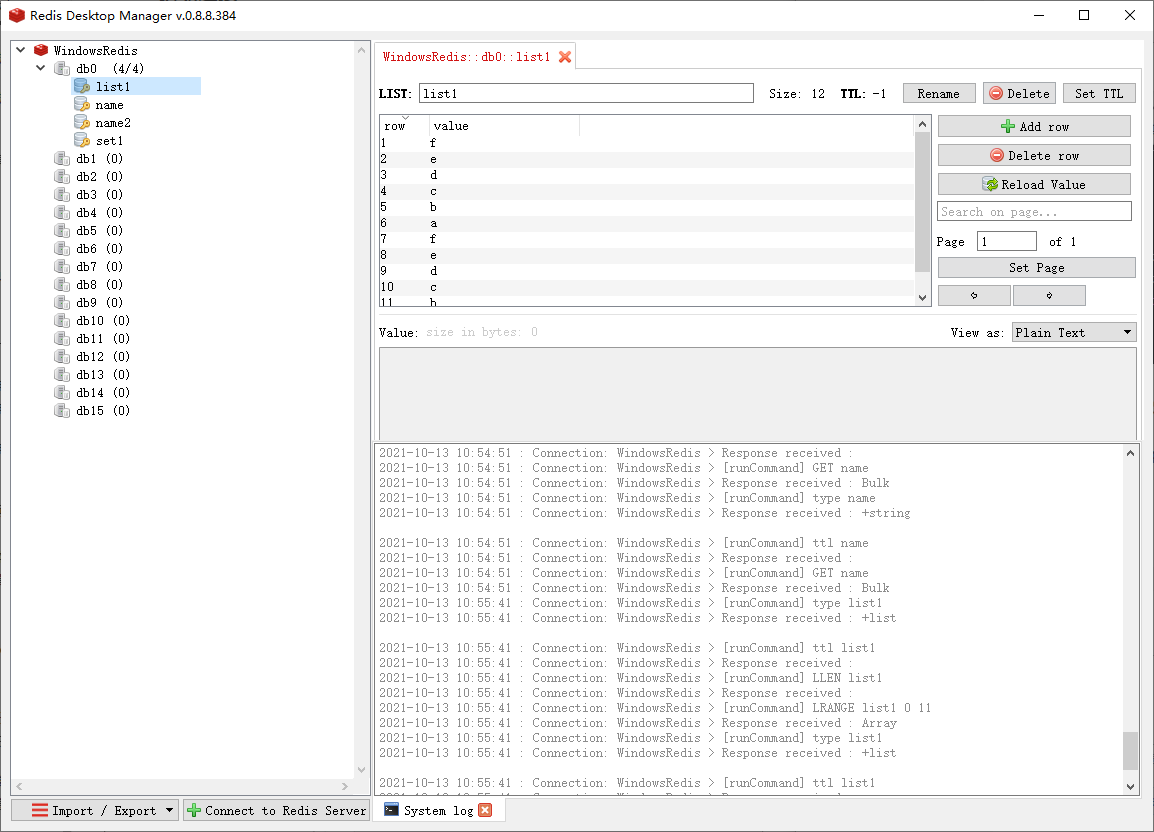Click the Reload Value button
1154x832 pixels.
pos(1034,184)
